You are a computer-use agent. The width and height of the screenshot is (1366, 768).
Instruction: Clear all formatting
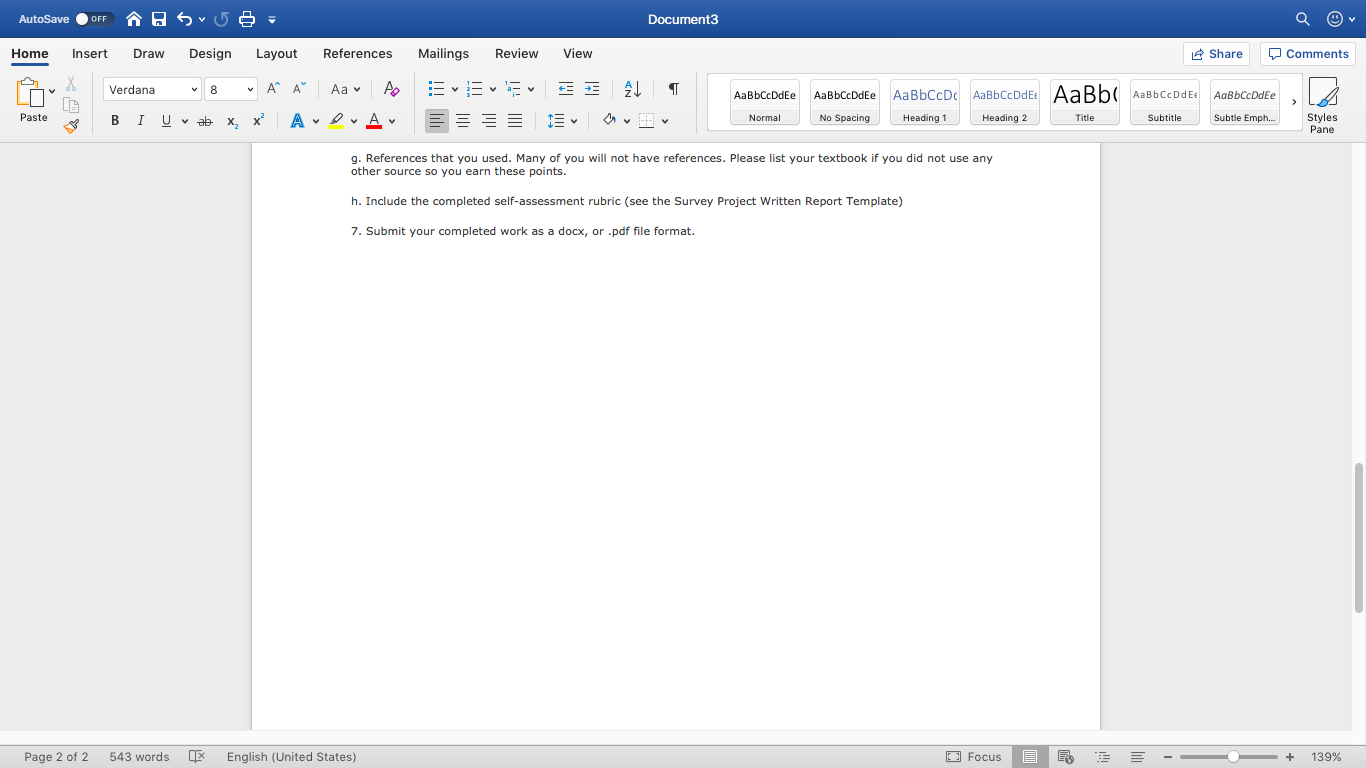pyautogui.click(x=392, y=89)
